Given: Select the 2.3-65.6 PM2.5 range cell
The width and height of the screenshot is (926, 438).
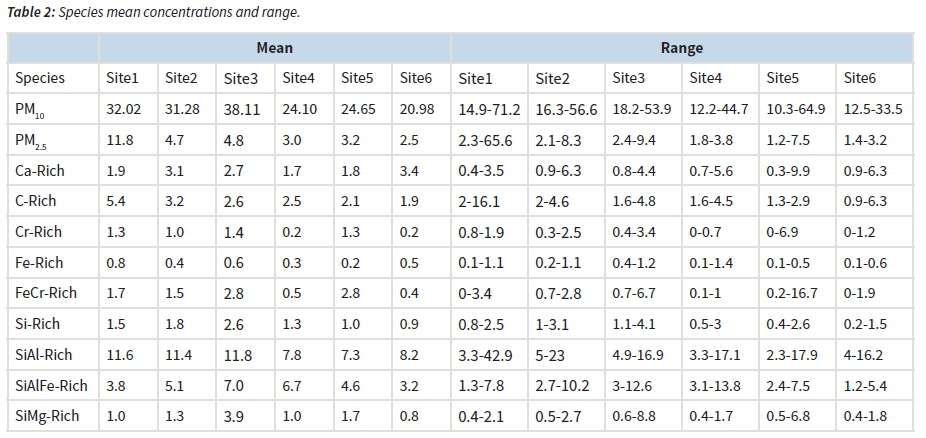Looking at the screenshot, I should [485, 140].
